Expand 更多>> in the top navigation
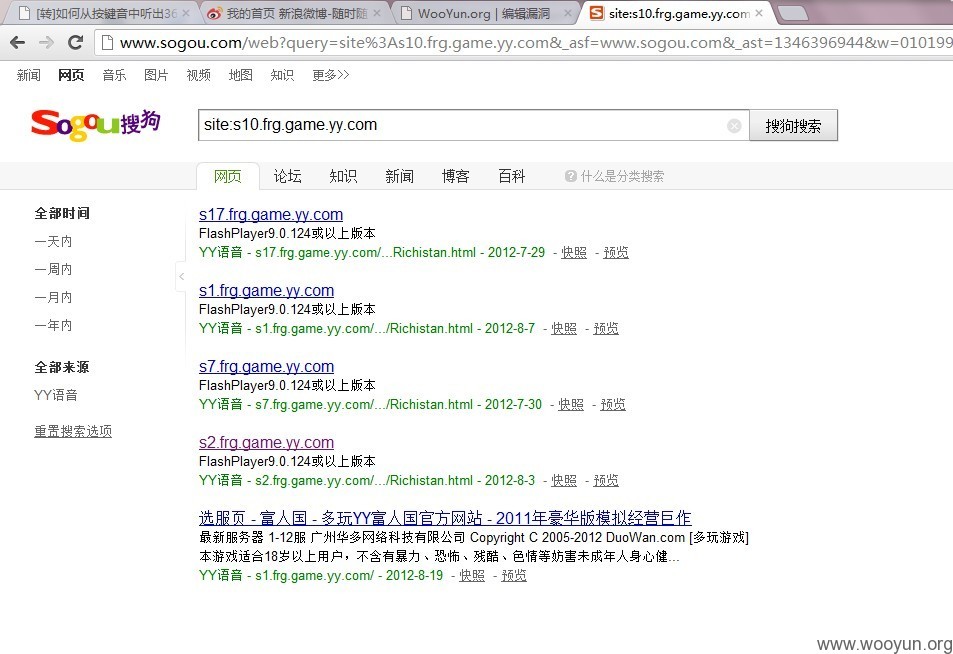953x654 pixels. (x=331, y=75)
